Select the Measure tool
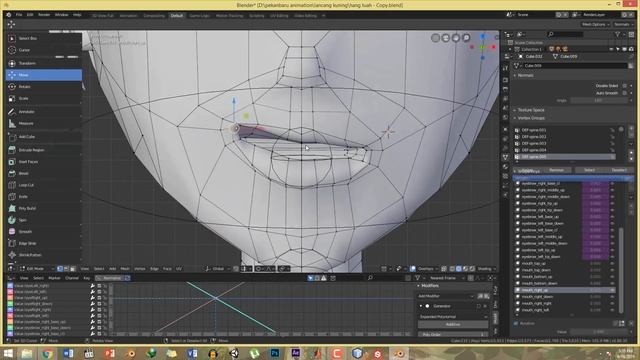The height and width of the screenshot is (360, 640). pyautogui.click(x=44, y=123)
